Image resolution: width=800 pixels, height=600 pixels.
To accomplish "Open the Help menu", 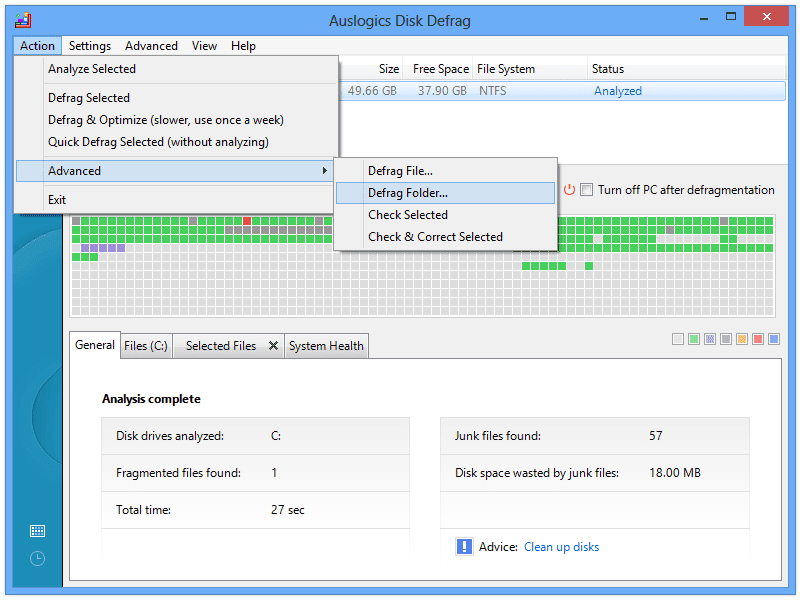I will coord(243,45).
